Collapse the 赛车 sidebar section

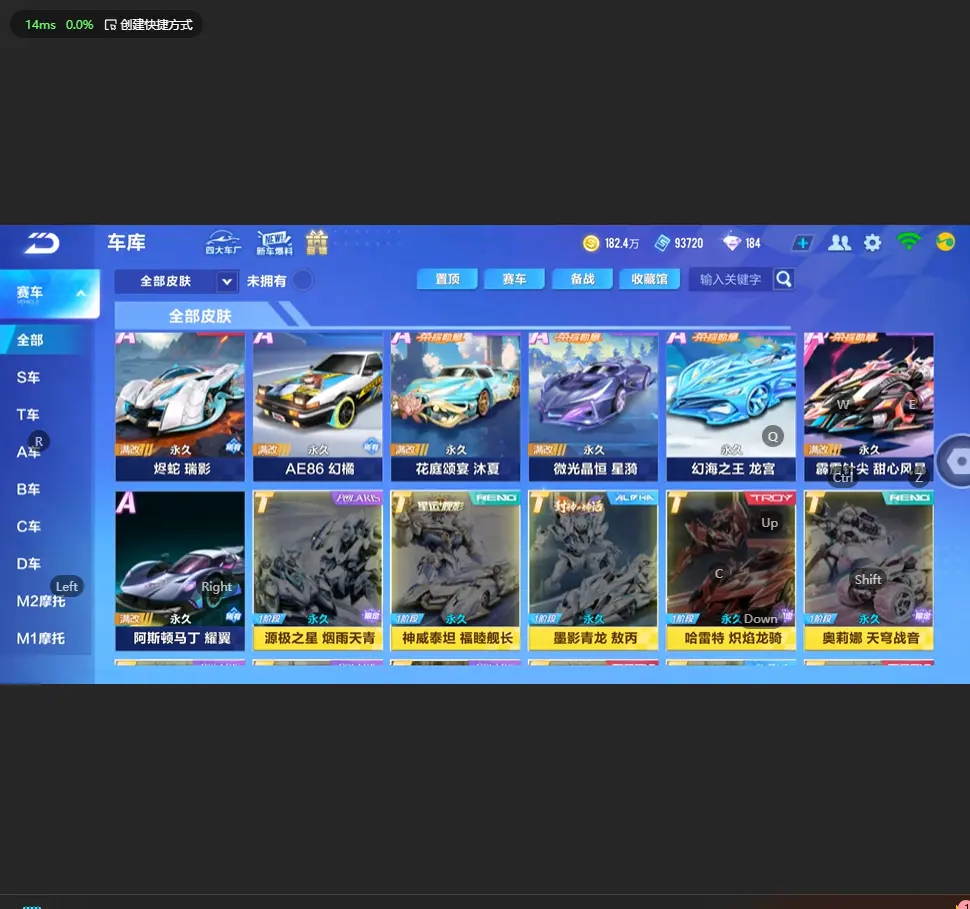pos(49,293)
